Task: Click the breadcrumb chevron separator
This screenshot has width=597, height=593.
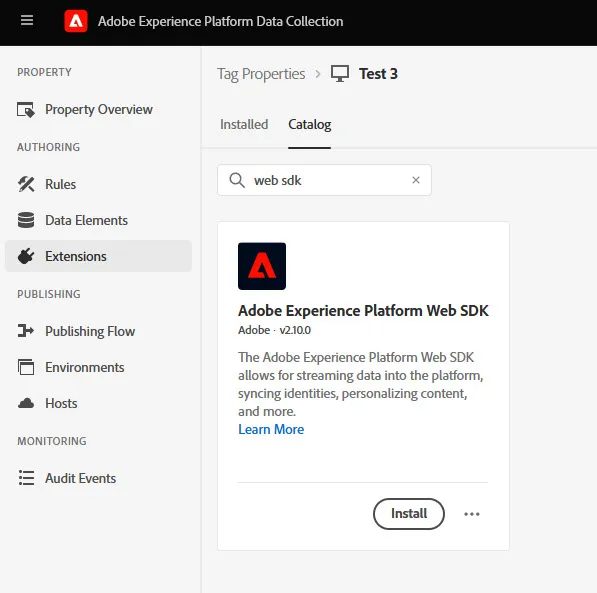Action: (318, 74)
